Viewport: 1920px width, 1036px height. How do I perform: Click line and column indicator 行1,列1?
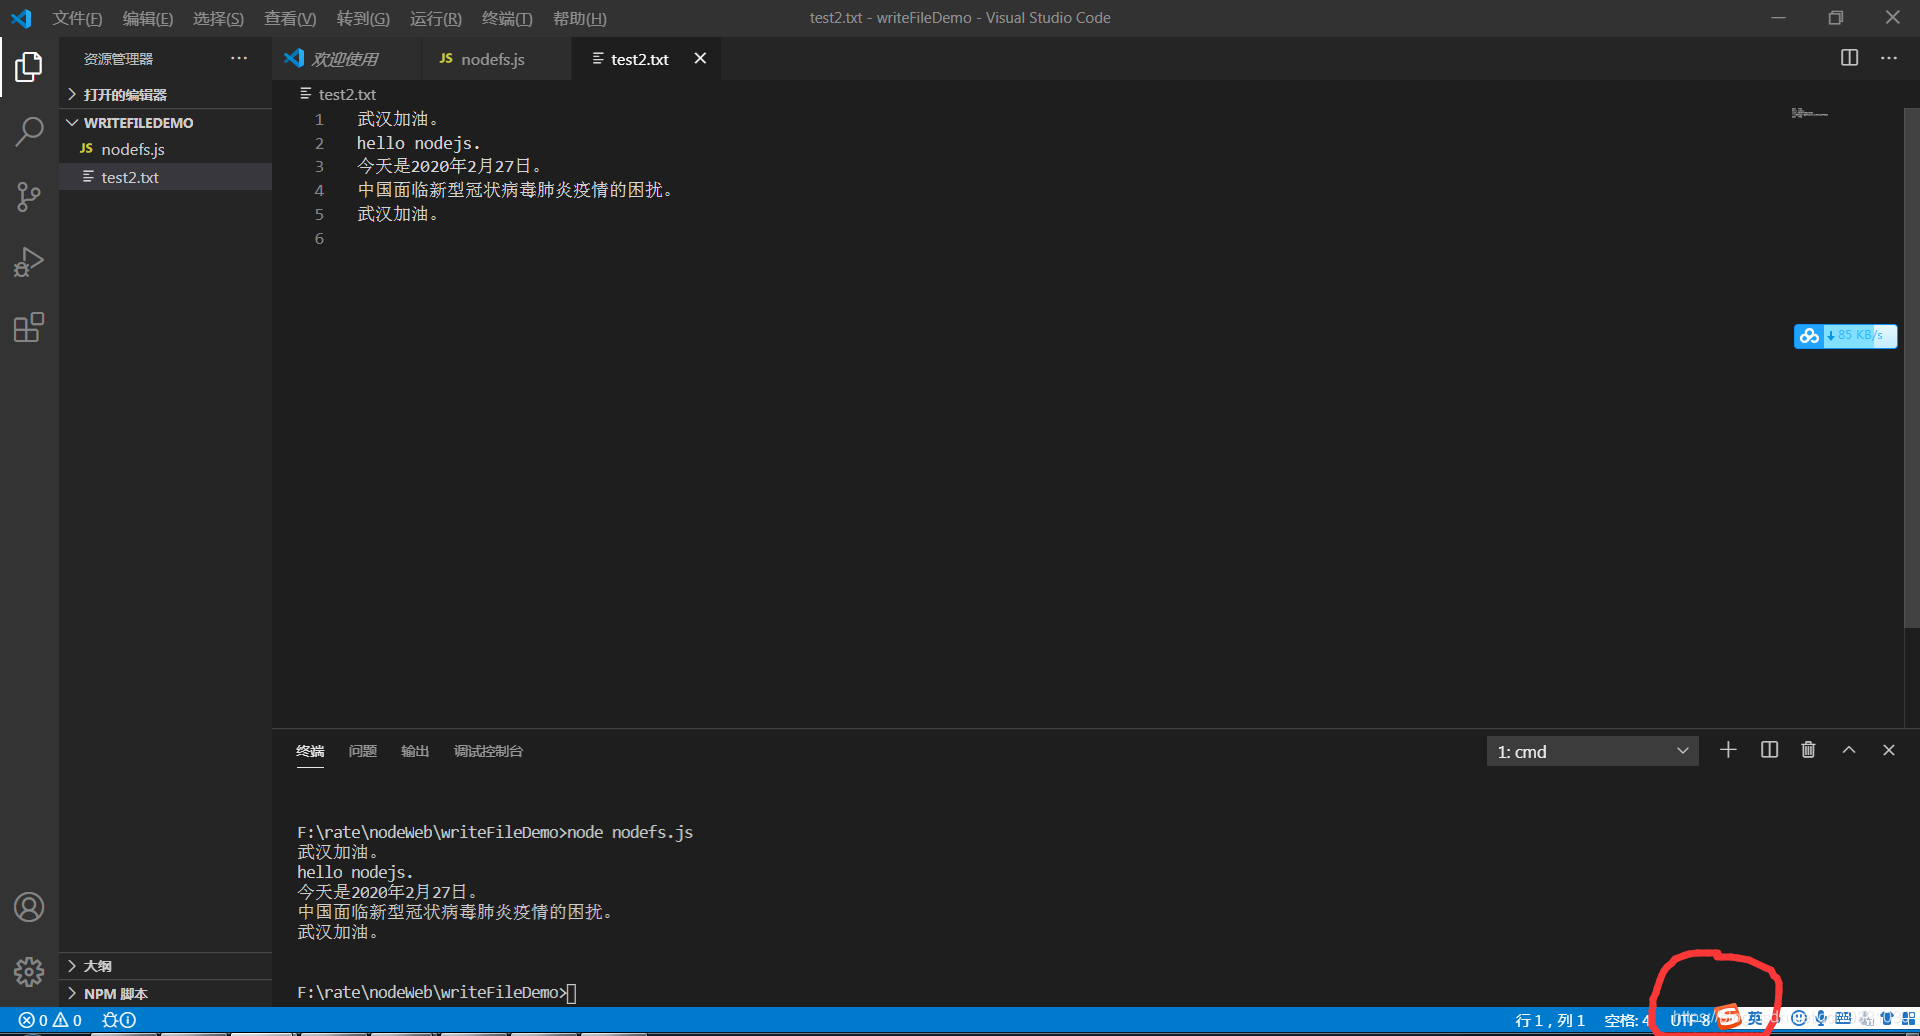coord(1552,1019)
